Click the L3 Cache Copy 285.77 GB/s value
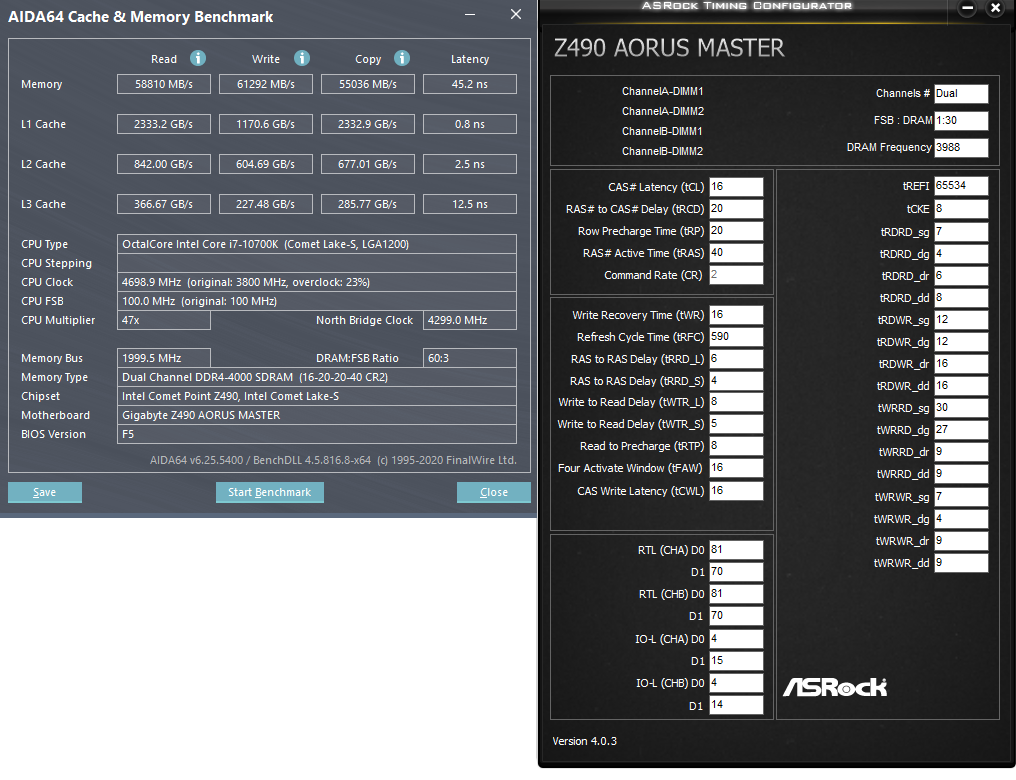The width and height of the screenshot is (1016, 780). [x=367, y=204]
